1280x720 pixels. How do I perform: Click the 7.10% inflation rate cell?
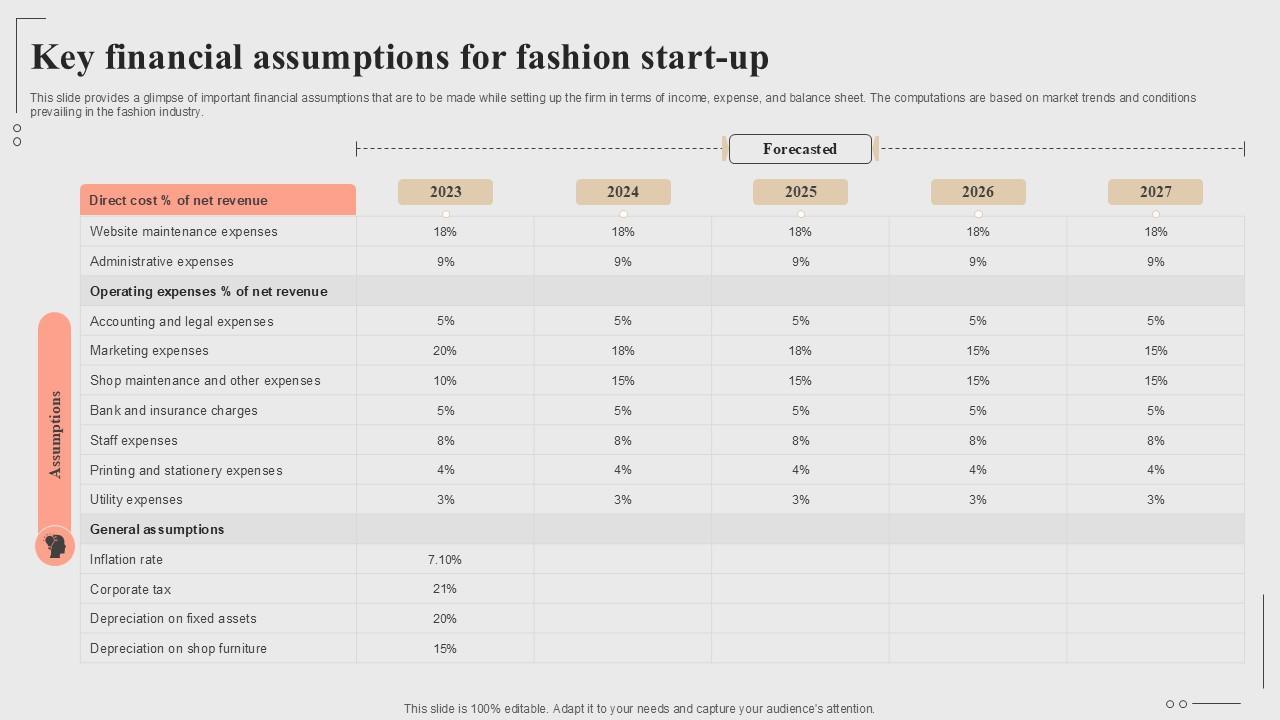445,560
